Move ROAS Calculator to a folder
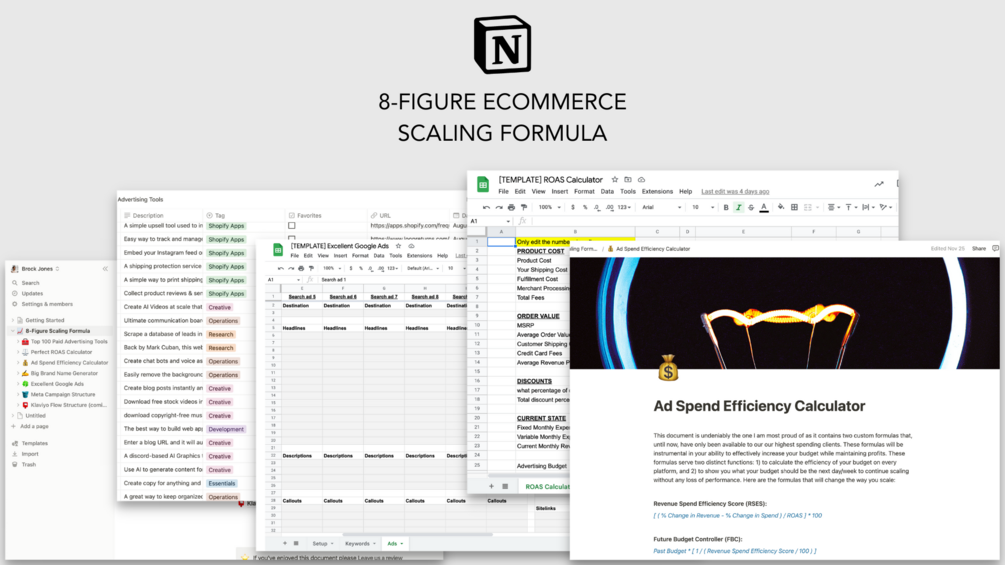 [x=628, y=180]
